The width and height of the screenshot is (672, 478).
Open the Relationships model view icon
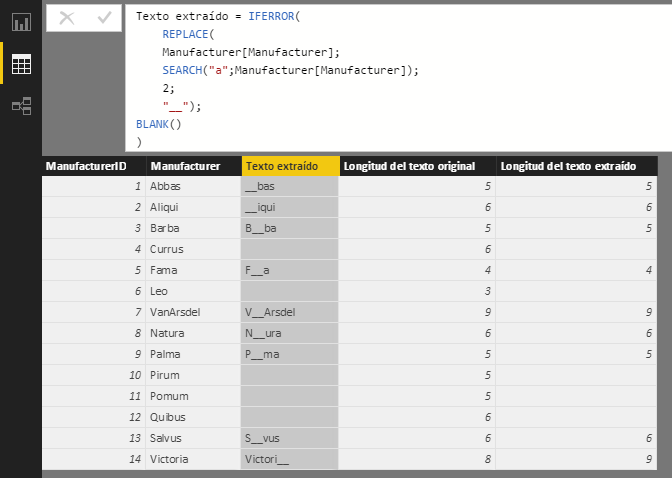click(21, 106)
